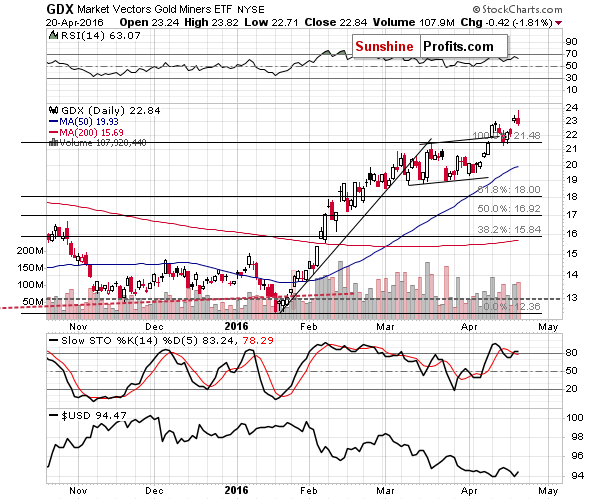Click the 38.2%: 15.84 Fibonacci label
Viewport: 600px width, 500px height.
click(x=509, y=230)
